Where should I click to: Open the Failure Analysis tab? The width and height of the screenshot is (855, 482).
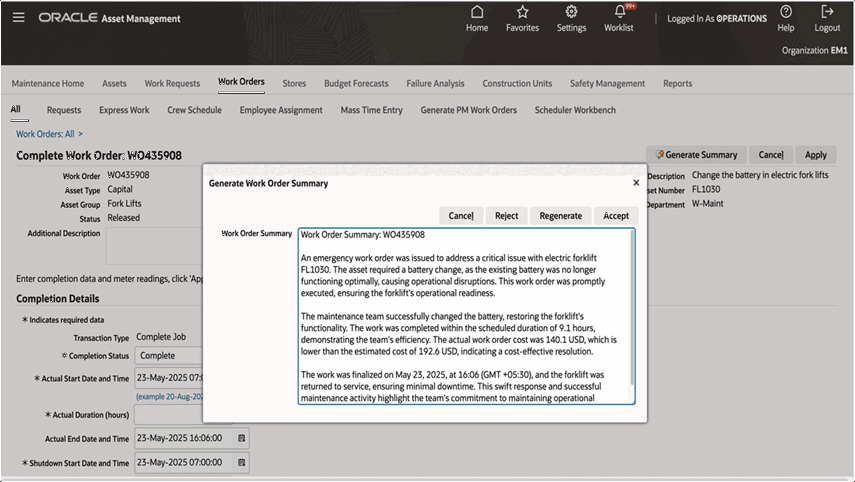pos(435,83)
